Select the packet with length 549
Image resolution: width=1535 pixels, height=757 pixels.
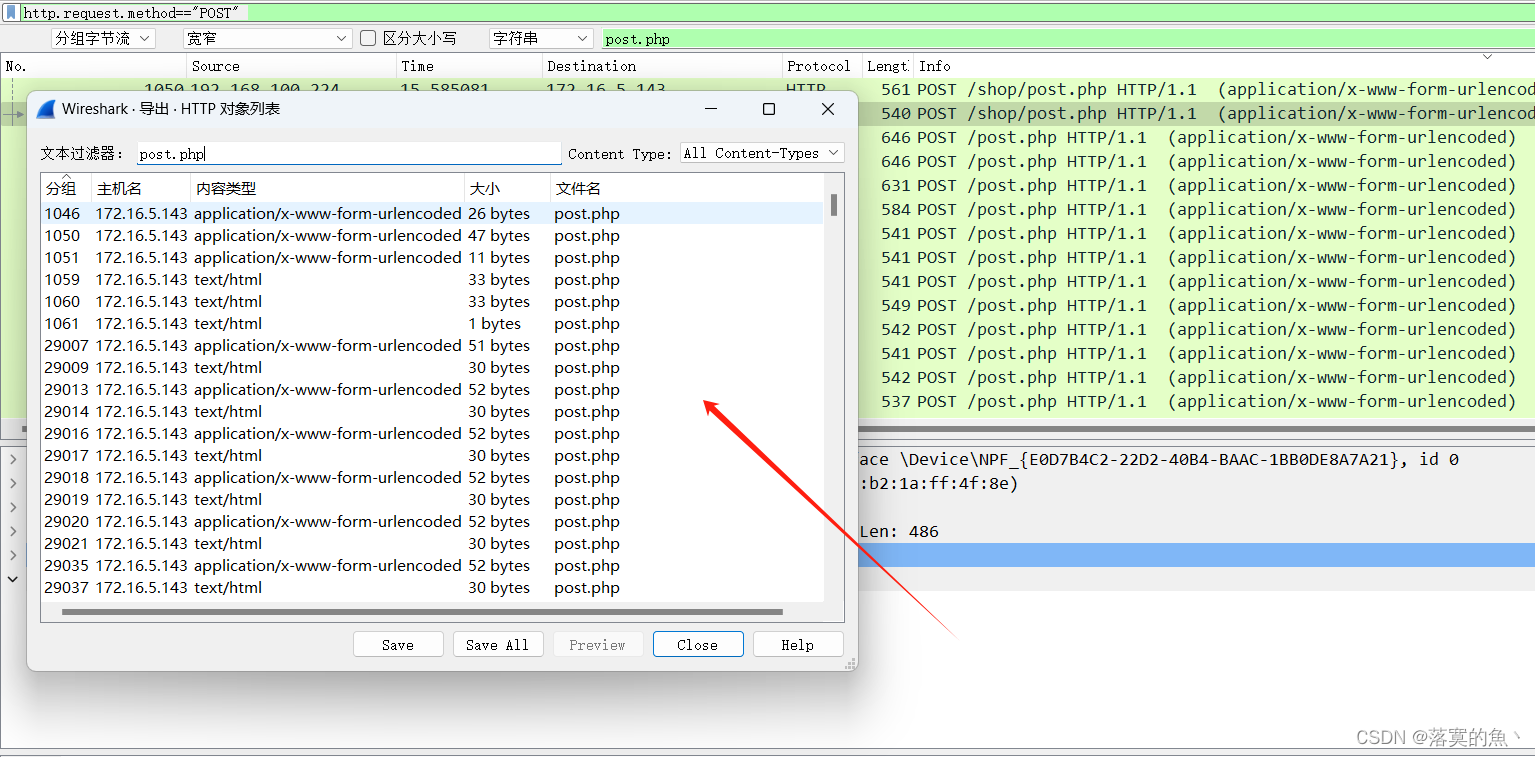click(1195, 306)
